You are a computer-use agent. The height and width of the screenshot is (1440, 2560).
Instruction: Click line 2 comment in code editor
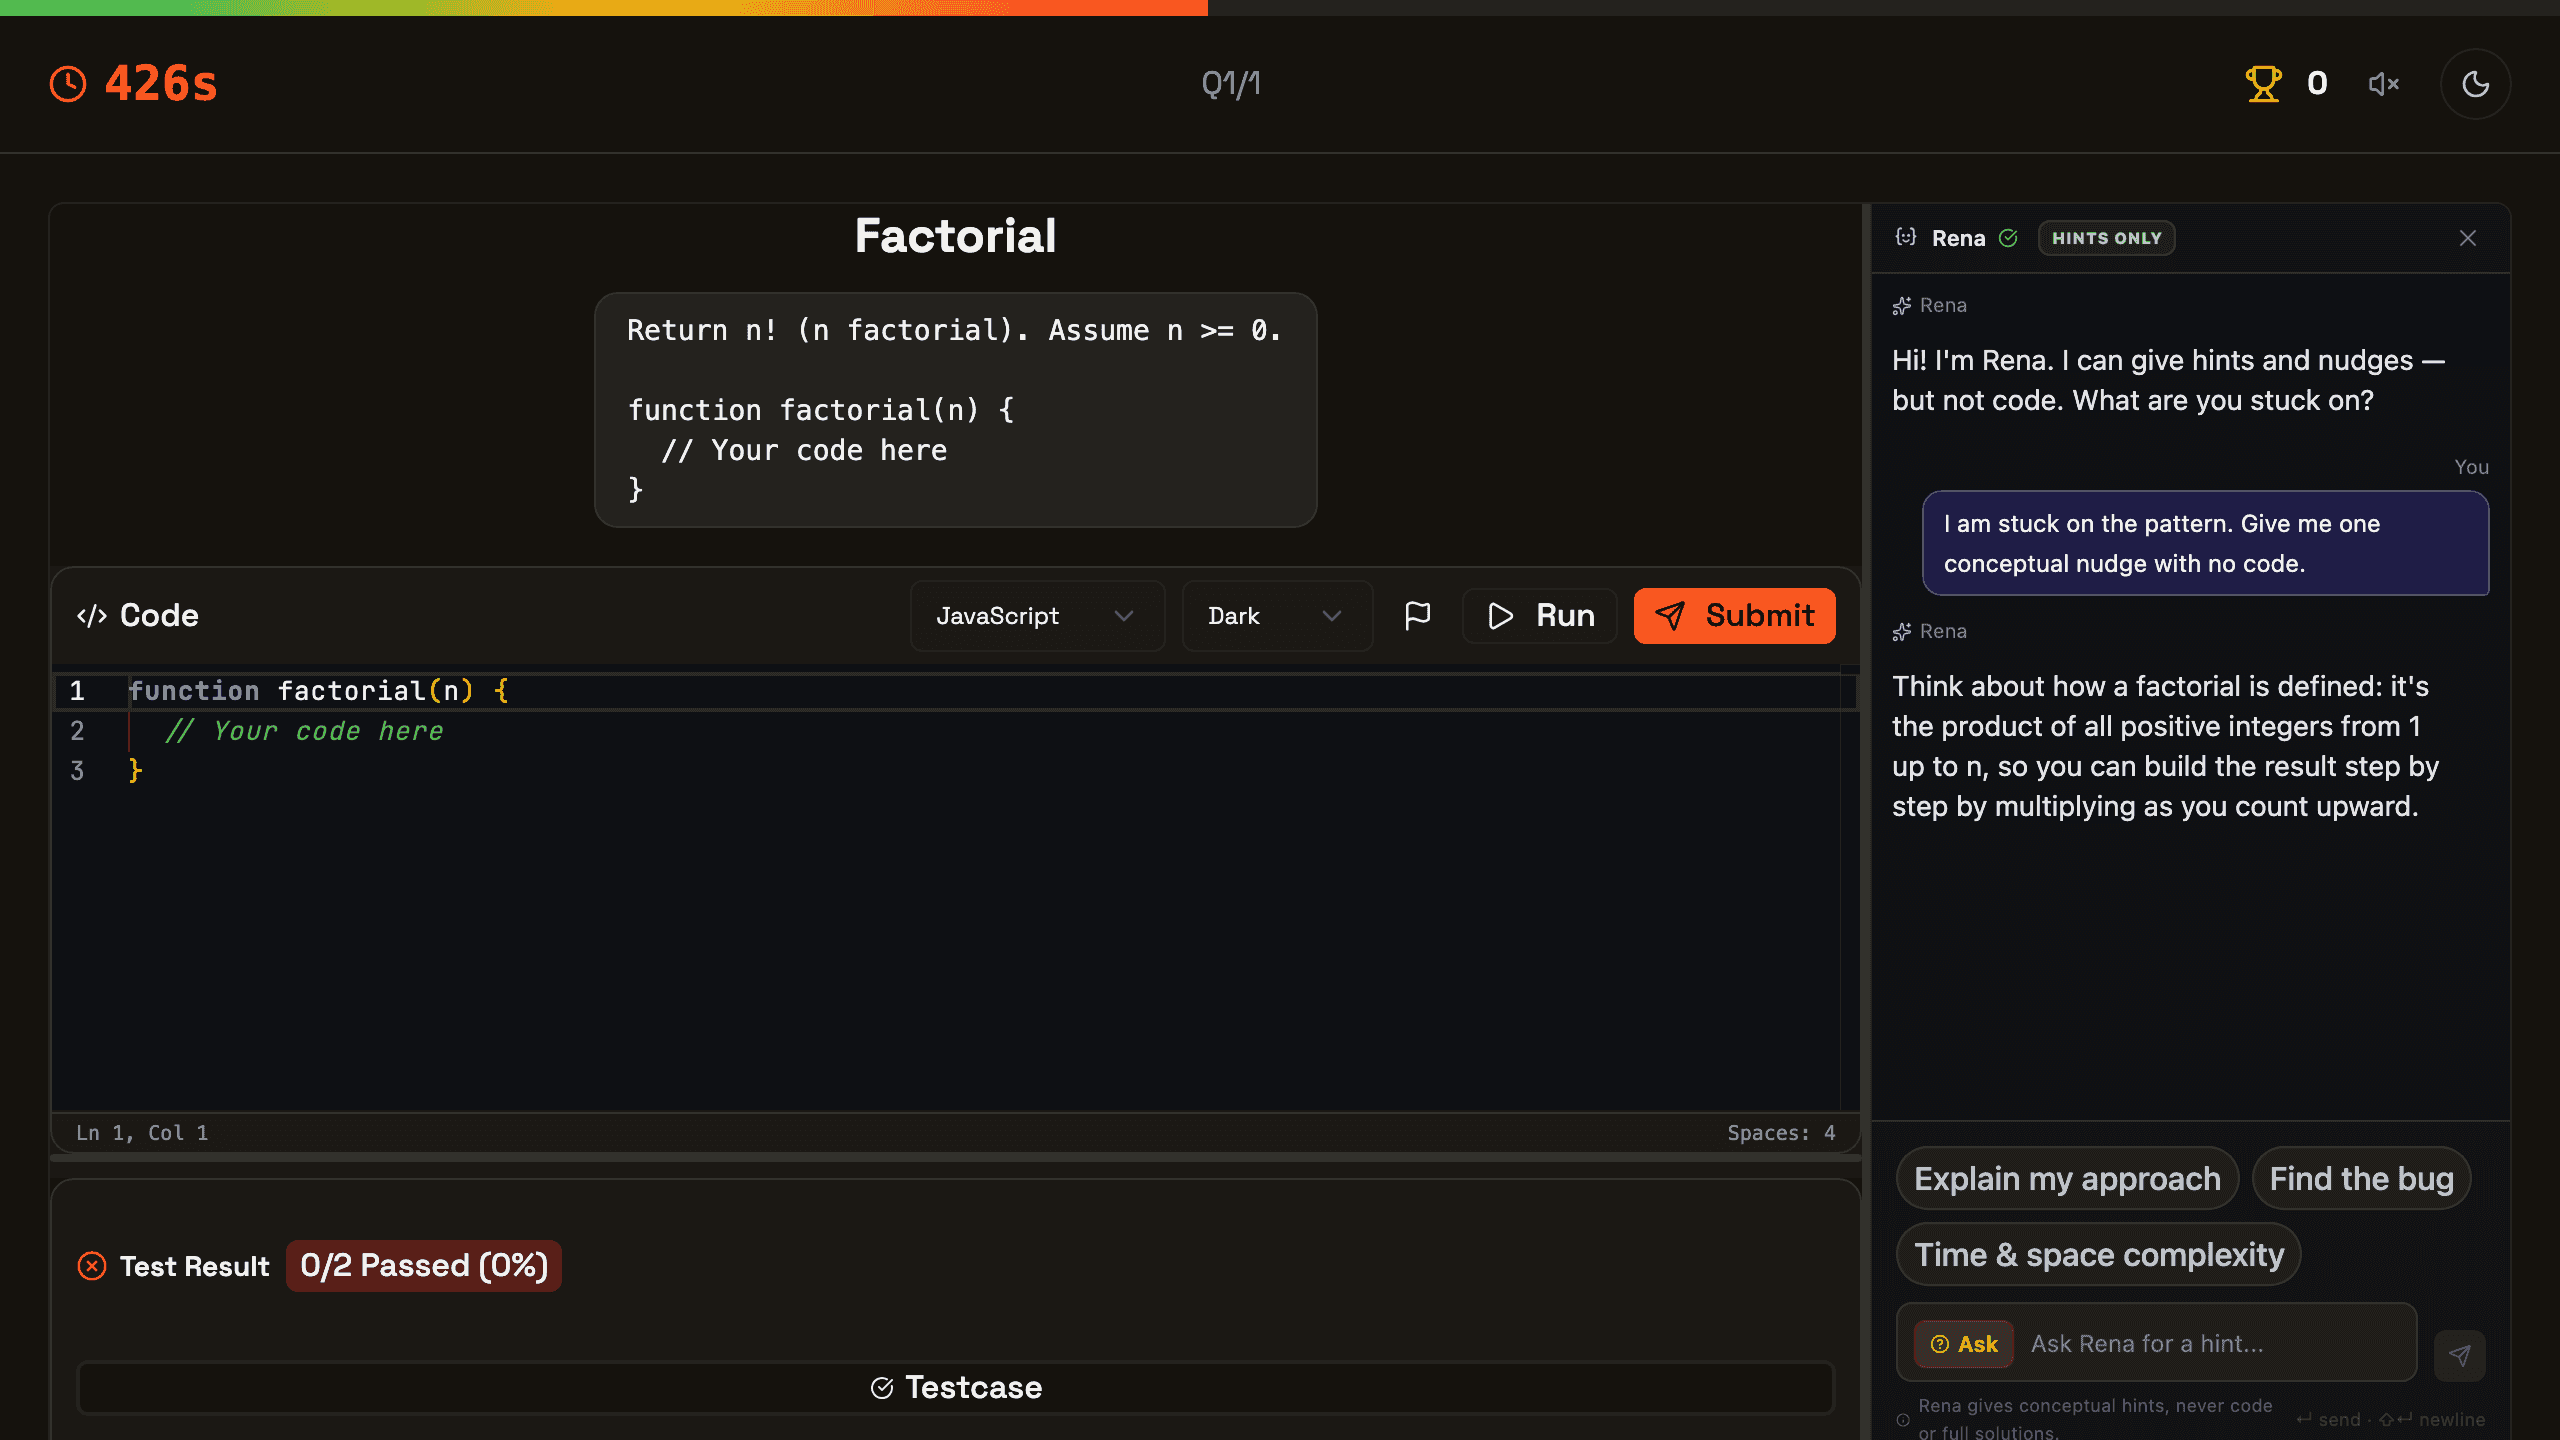pyautogui.click(x=305, y=731)
